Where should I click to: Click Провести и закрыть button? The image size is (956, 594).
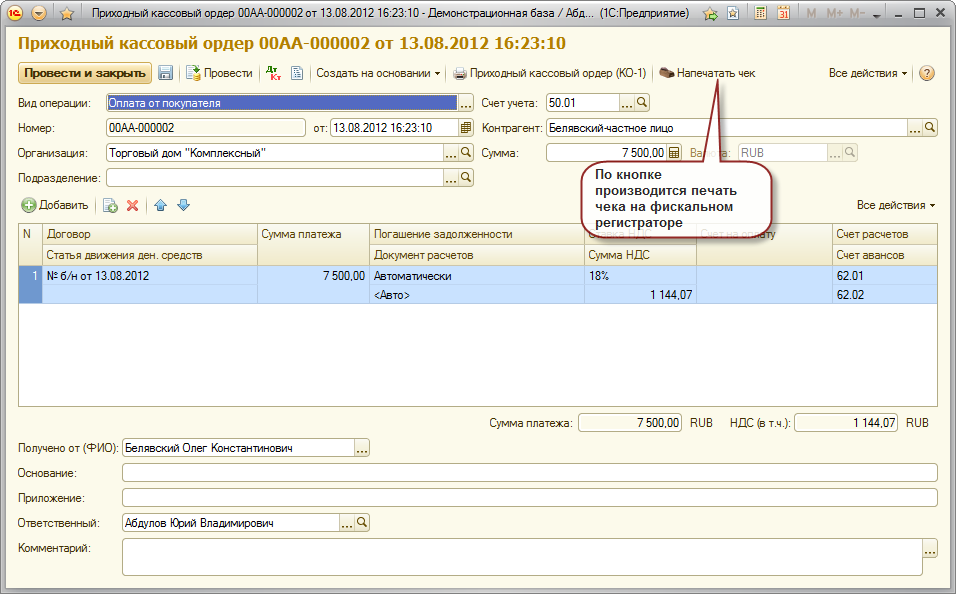coord(84,73)
